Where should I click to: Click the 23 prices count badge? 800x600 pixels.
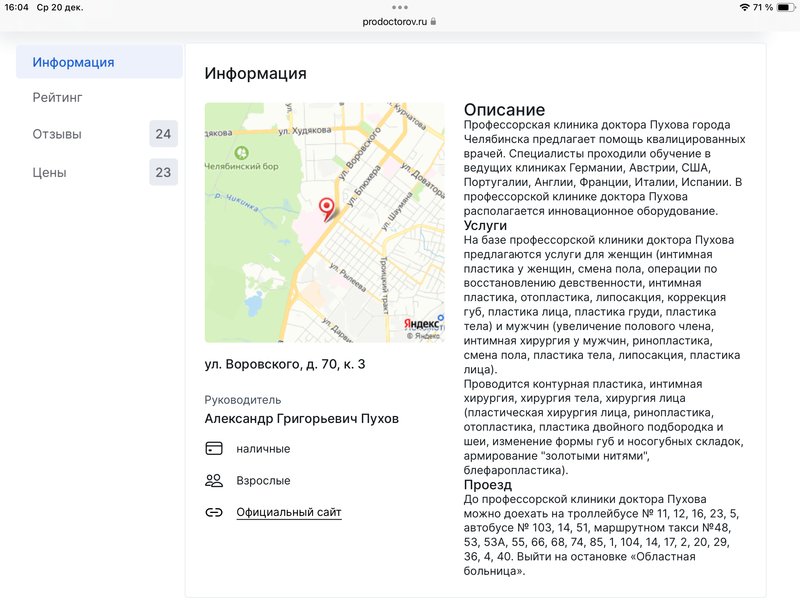(x=163, y=172)
